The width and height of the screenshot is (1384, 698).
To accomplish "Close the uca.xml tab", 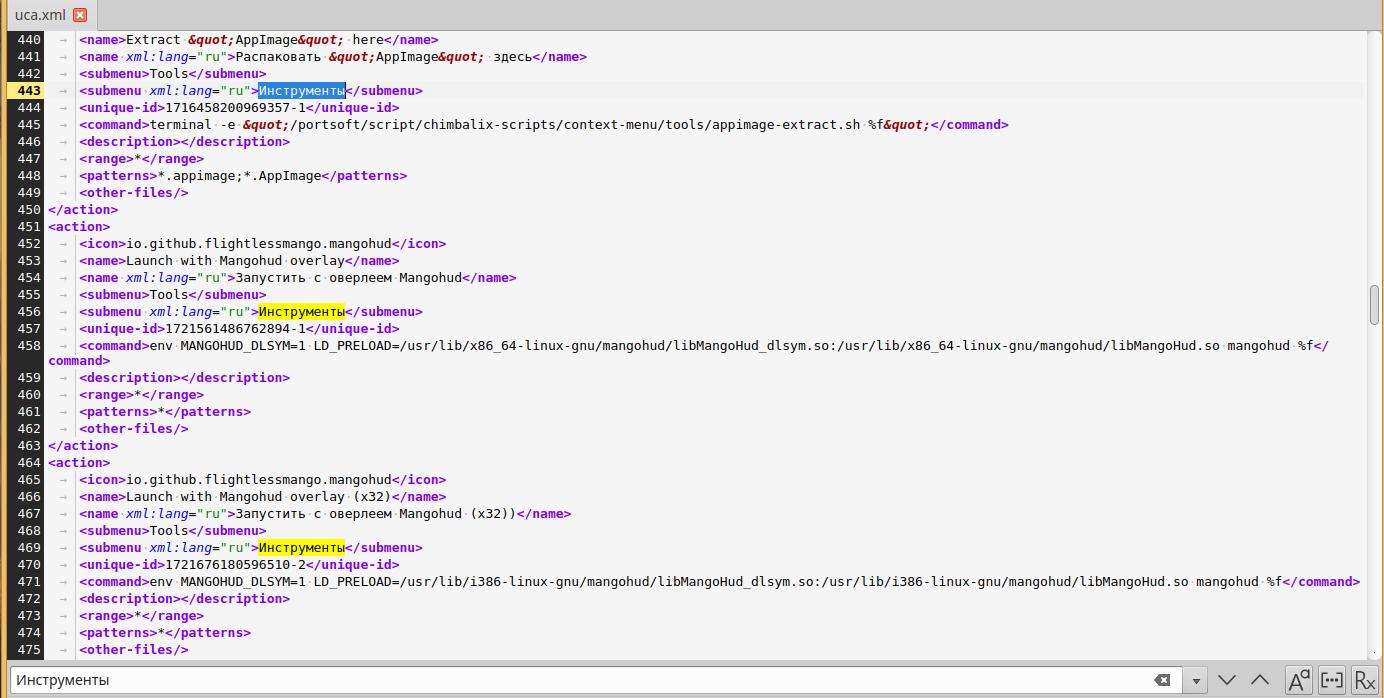I will point(80,15).
